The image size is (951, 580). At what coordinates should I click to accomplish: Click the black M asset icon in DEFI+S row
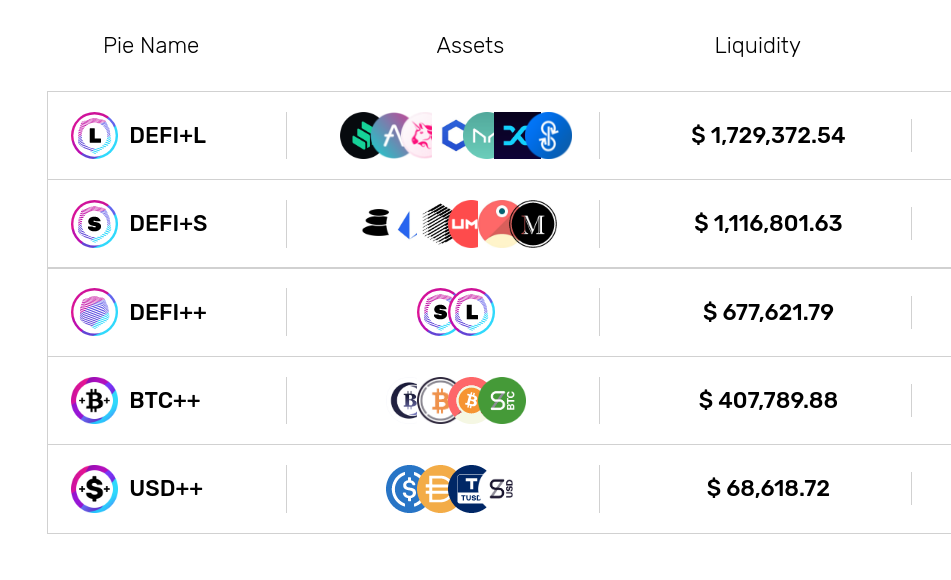[x=533, y=224]
